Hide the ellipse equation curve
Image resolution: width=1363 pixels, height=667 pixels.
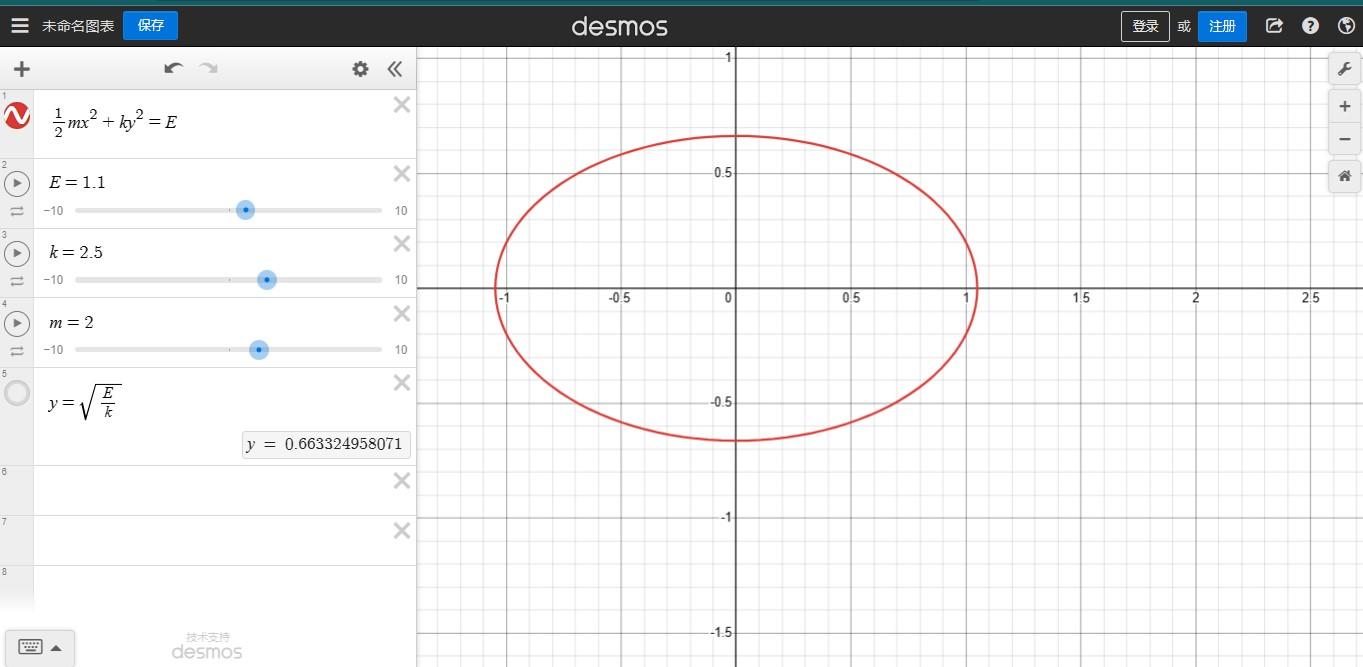17,116
